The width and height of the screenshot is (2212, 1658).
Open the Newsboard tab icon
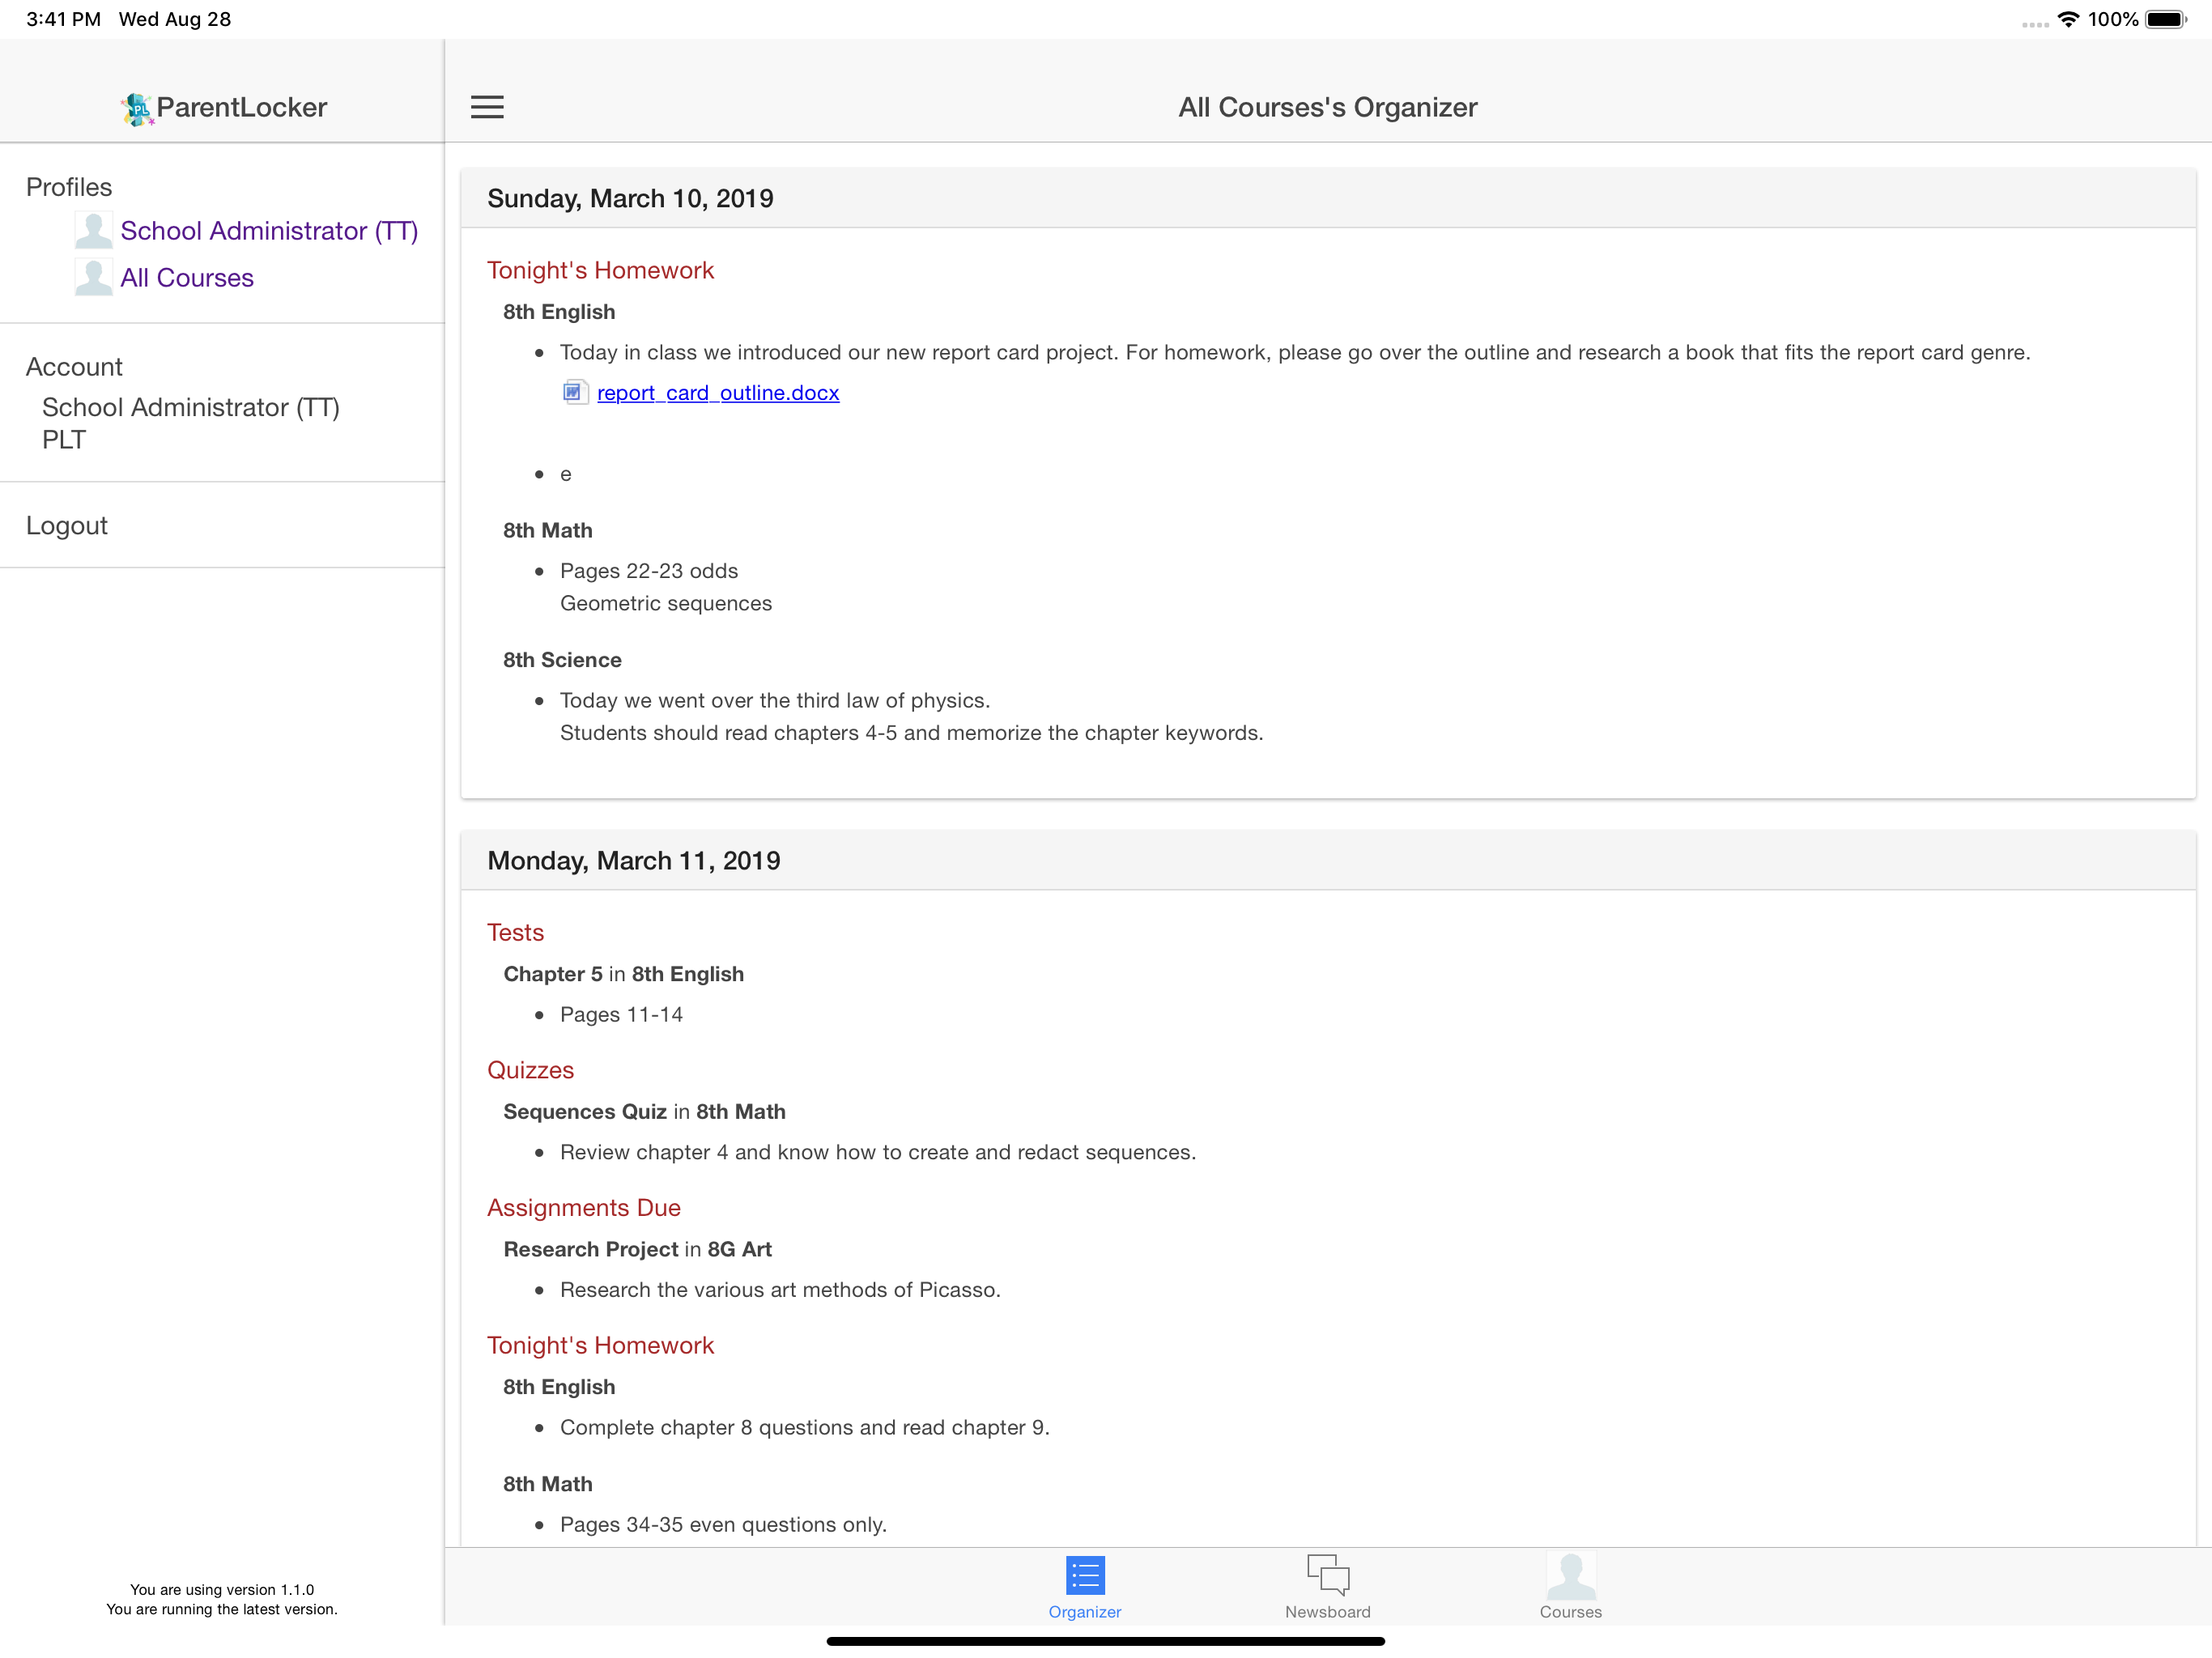(1327, 1574)
